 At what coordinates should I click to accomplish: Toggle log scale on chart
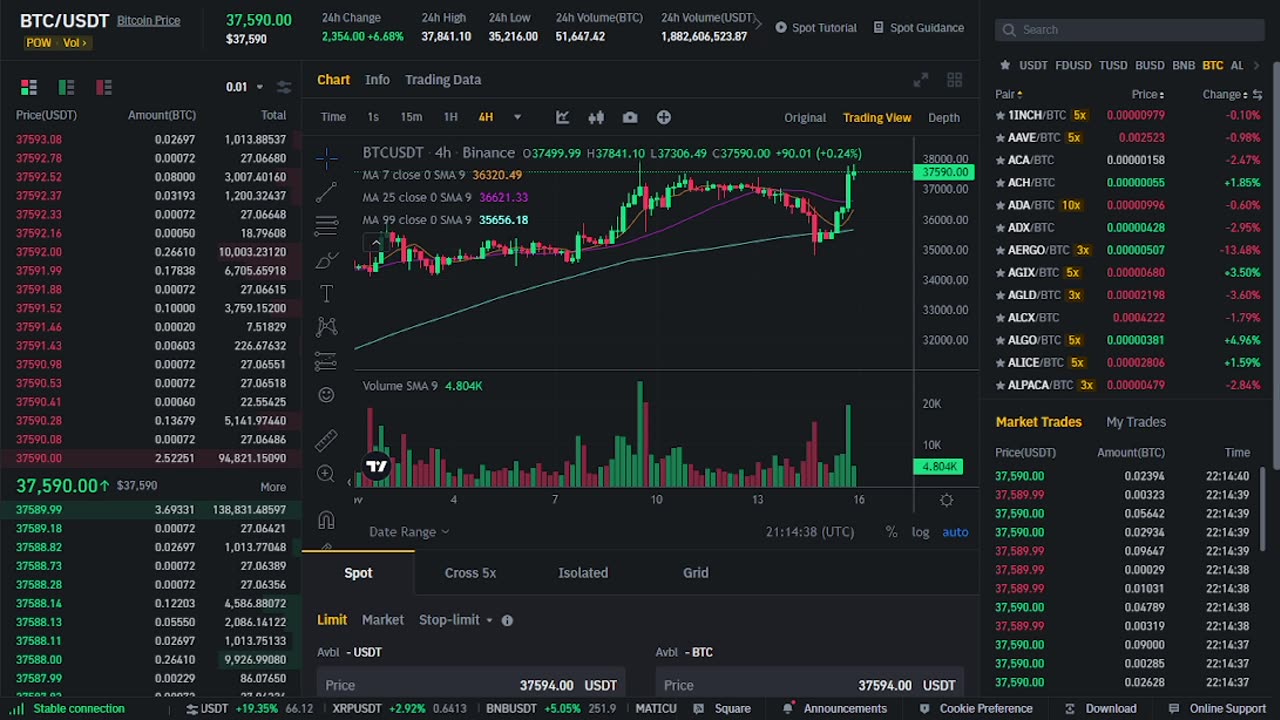pyautogui.click(x=920, y=532)
